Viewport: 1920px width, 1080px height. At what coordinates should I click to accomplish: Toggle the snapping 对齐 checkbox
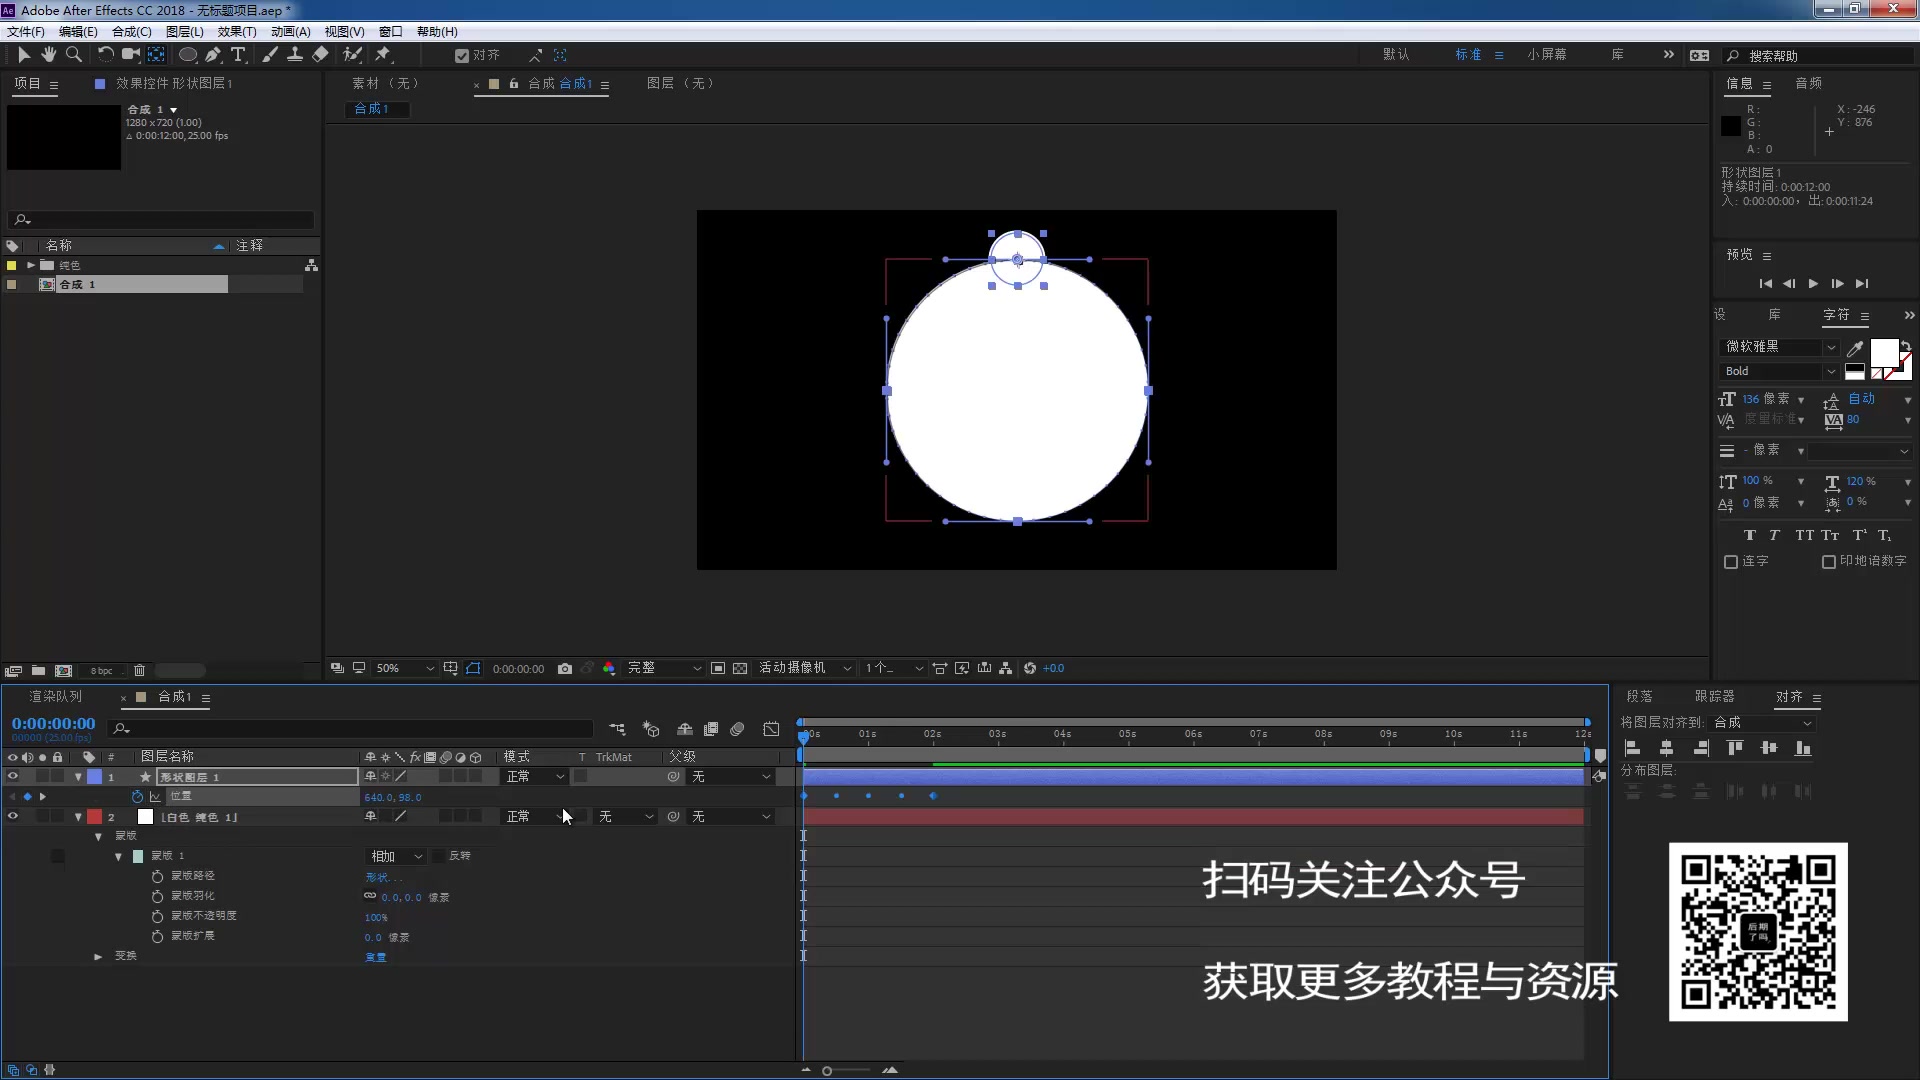(462, 56)
